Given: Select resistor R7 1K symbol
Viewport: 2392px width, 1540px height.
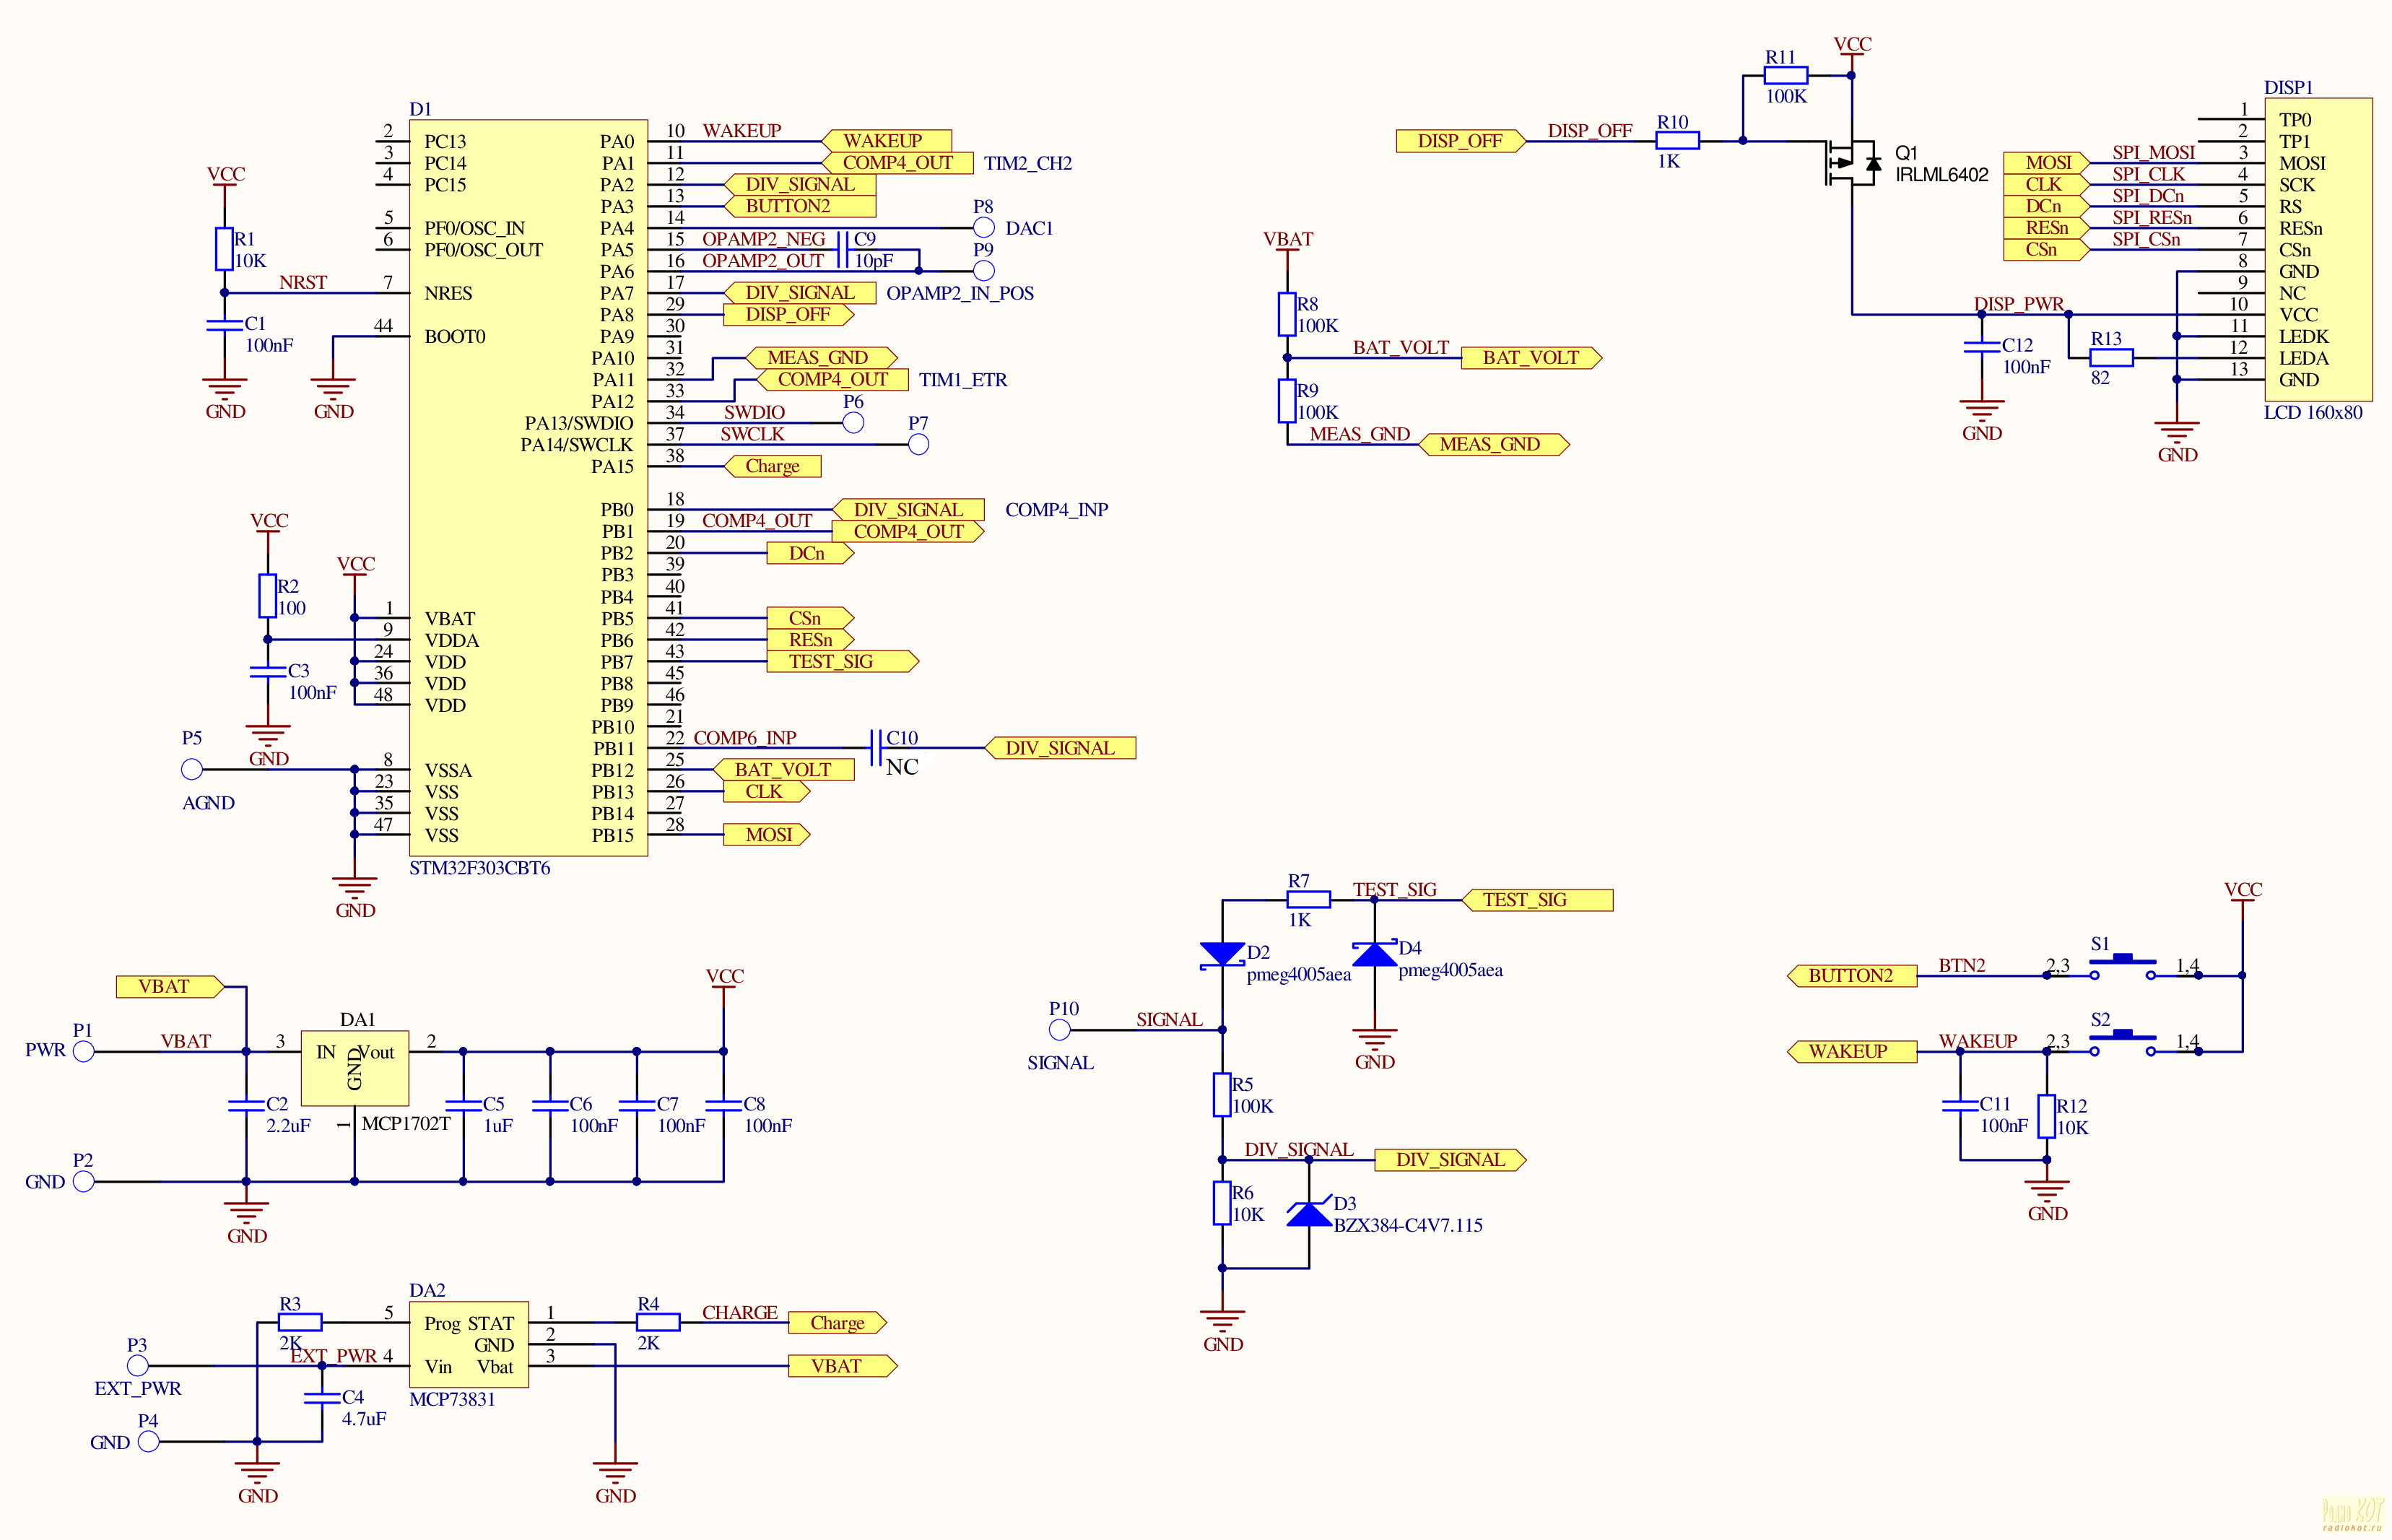Looking at the screenshot, I should (x=1308, y=899).
